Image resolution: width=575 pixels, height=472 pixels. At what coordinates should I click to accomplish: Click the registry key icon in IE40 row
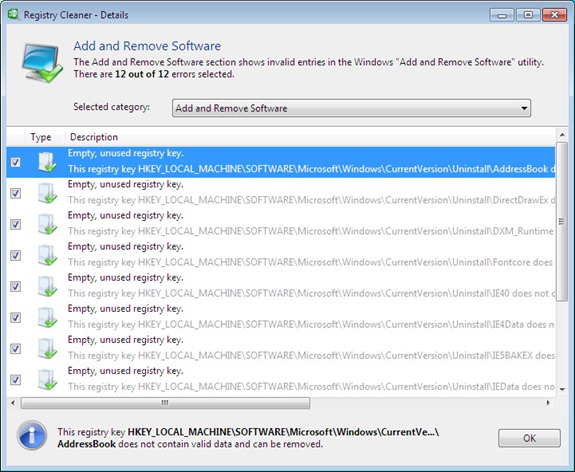point(47,286)
